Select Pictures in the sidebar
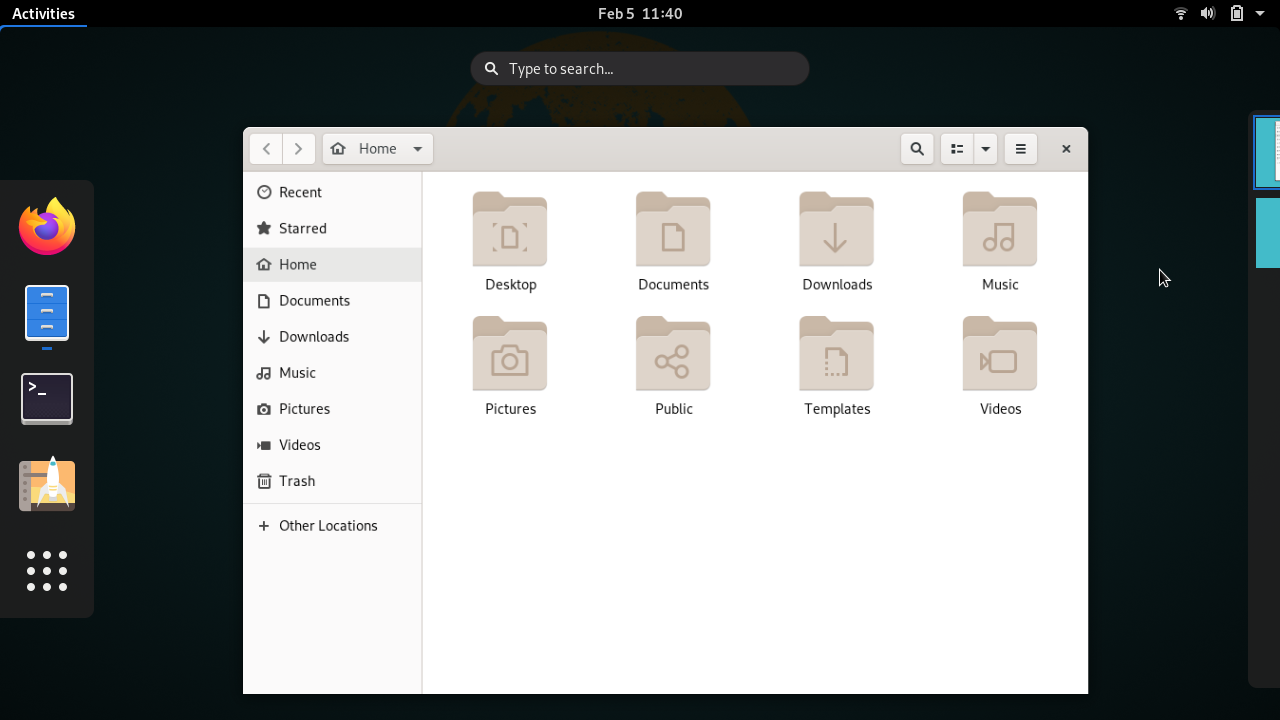The height and width of the screenshot is (720, 1280). 304,408
